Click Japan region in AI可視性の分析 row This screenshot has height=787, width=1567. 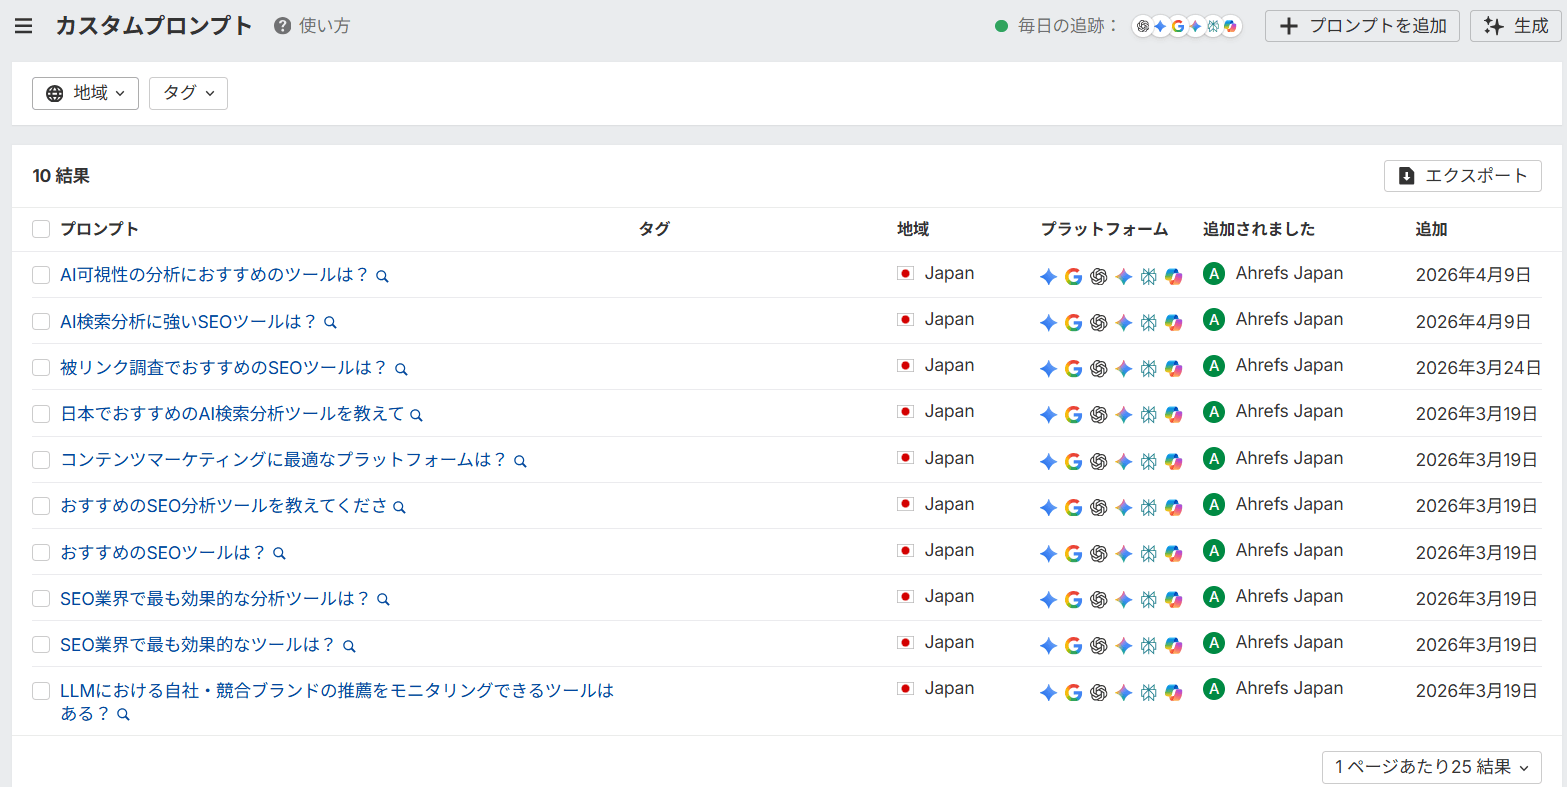click(949, 274)
